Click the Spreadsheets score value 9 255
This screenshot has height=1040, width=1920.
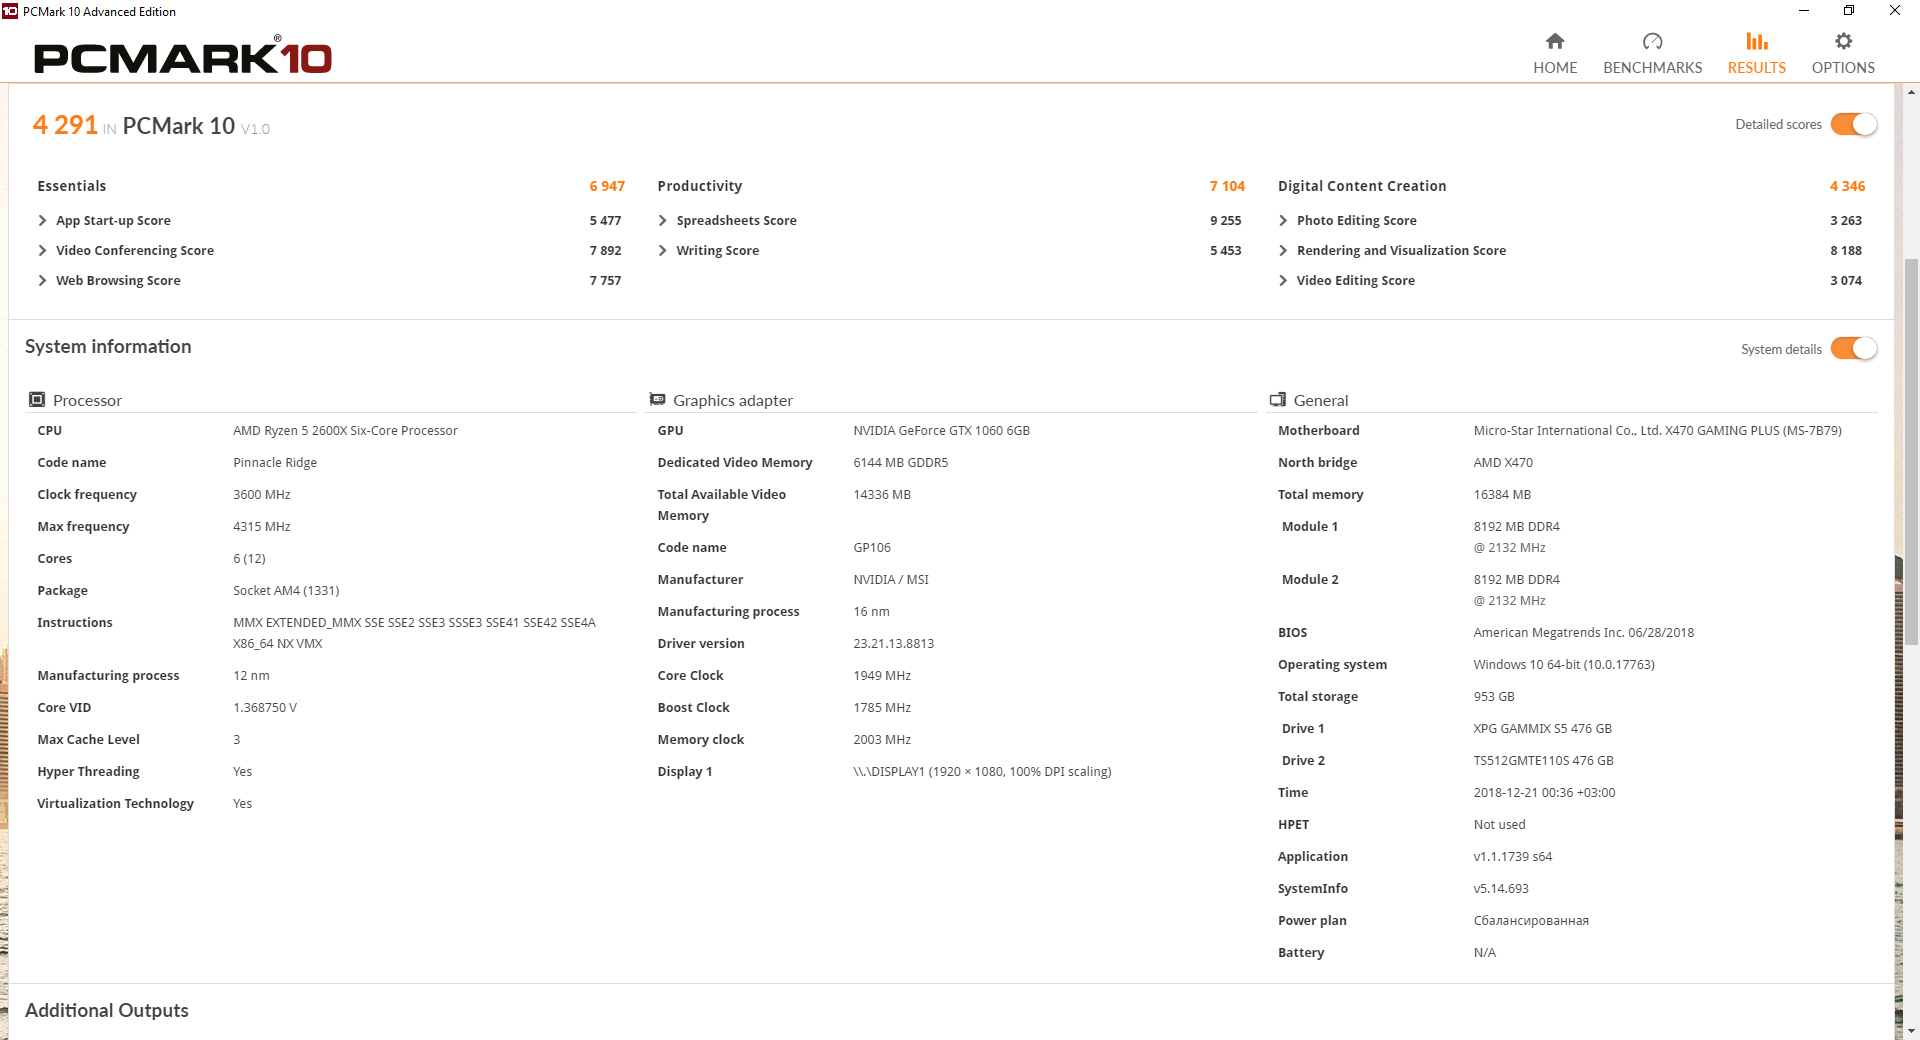pyautogui.click(x=1225, y=221)
